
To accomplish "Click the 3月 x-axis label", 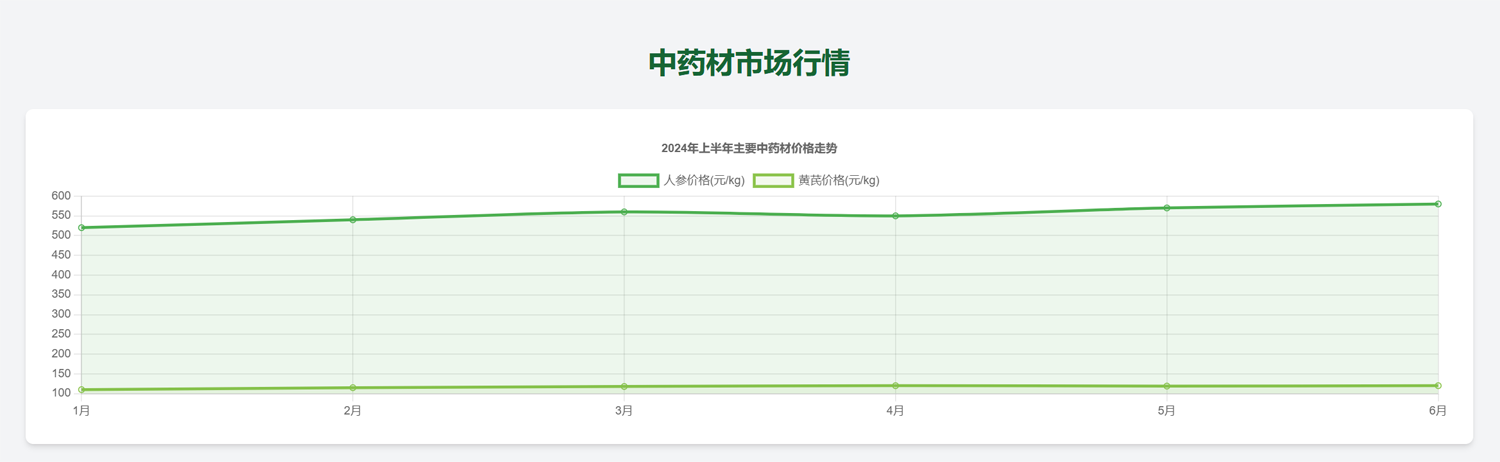I will pos(624,411).
